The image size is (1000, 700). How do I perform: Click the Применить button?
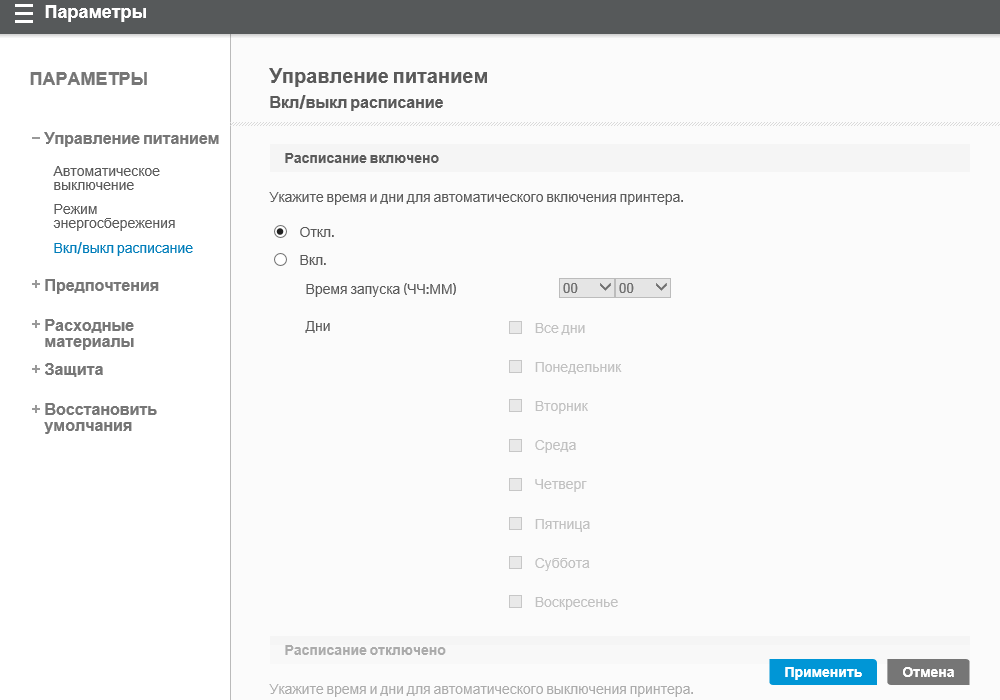822,672
